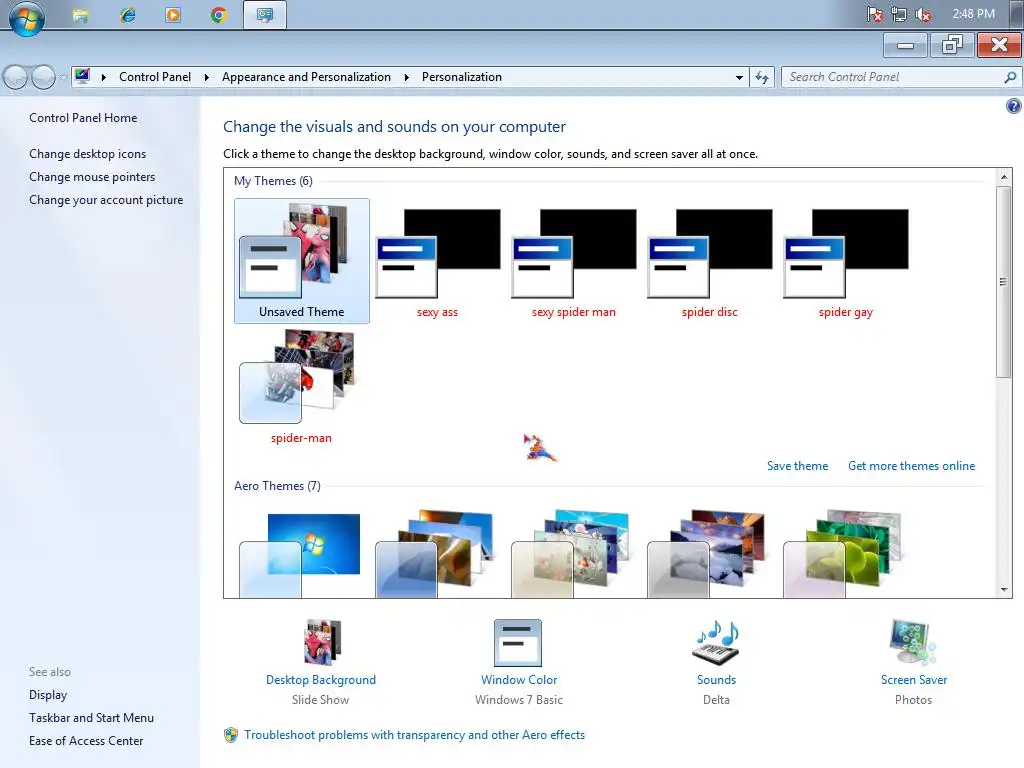1024x768 pixels.
Task: Select the Unsaved Theme thumbnail
Action: click(x=302, y=261)
